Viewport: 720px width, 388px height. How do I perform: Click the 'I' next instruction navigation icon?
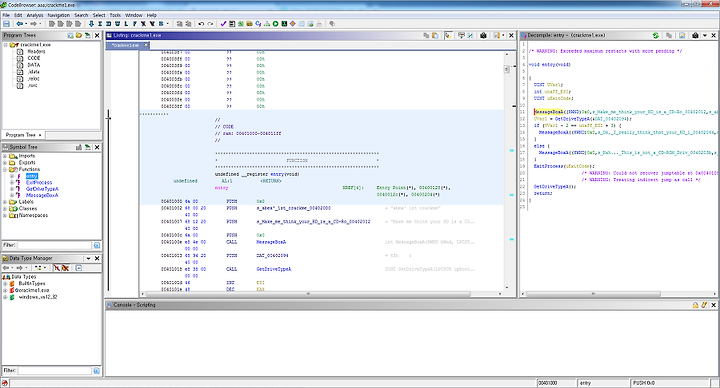100,24
